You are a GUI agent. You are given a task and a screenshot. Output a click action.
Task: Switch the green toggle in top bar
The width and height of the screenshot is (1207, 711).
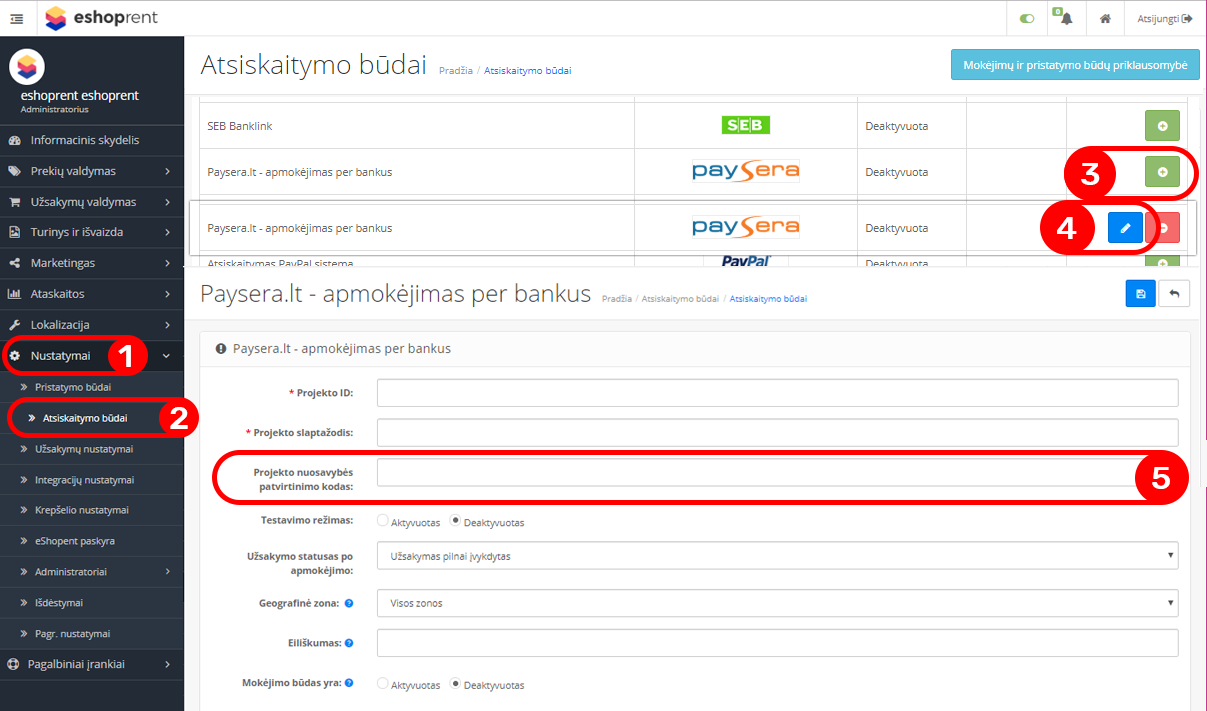(1027, 19)
